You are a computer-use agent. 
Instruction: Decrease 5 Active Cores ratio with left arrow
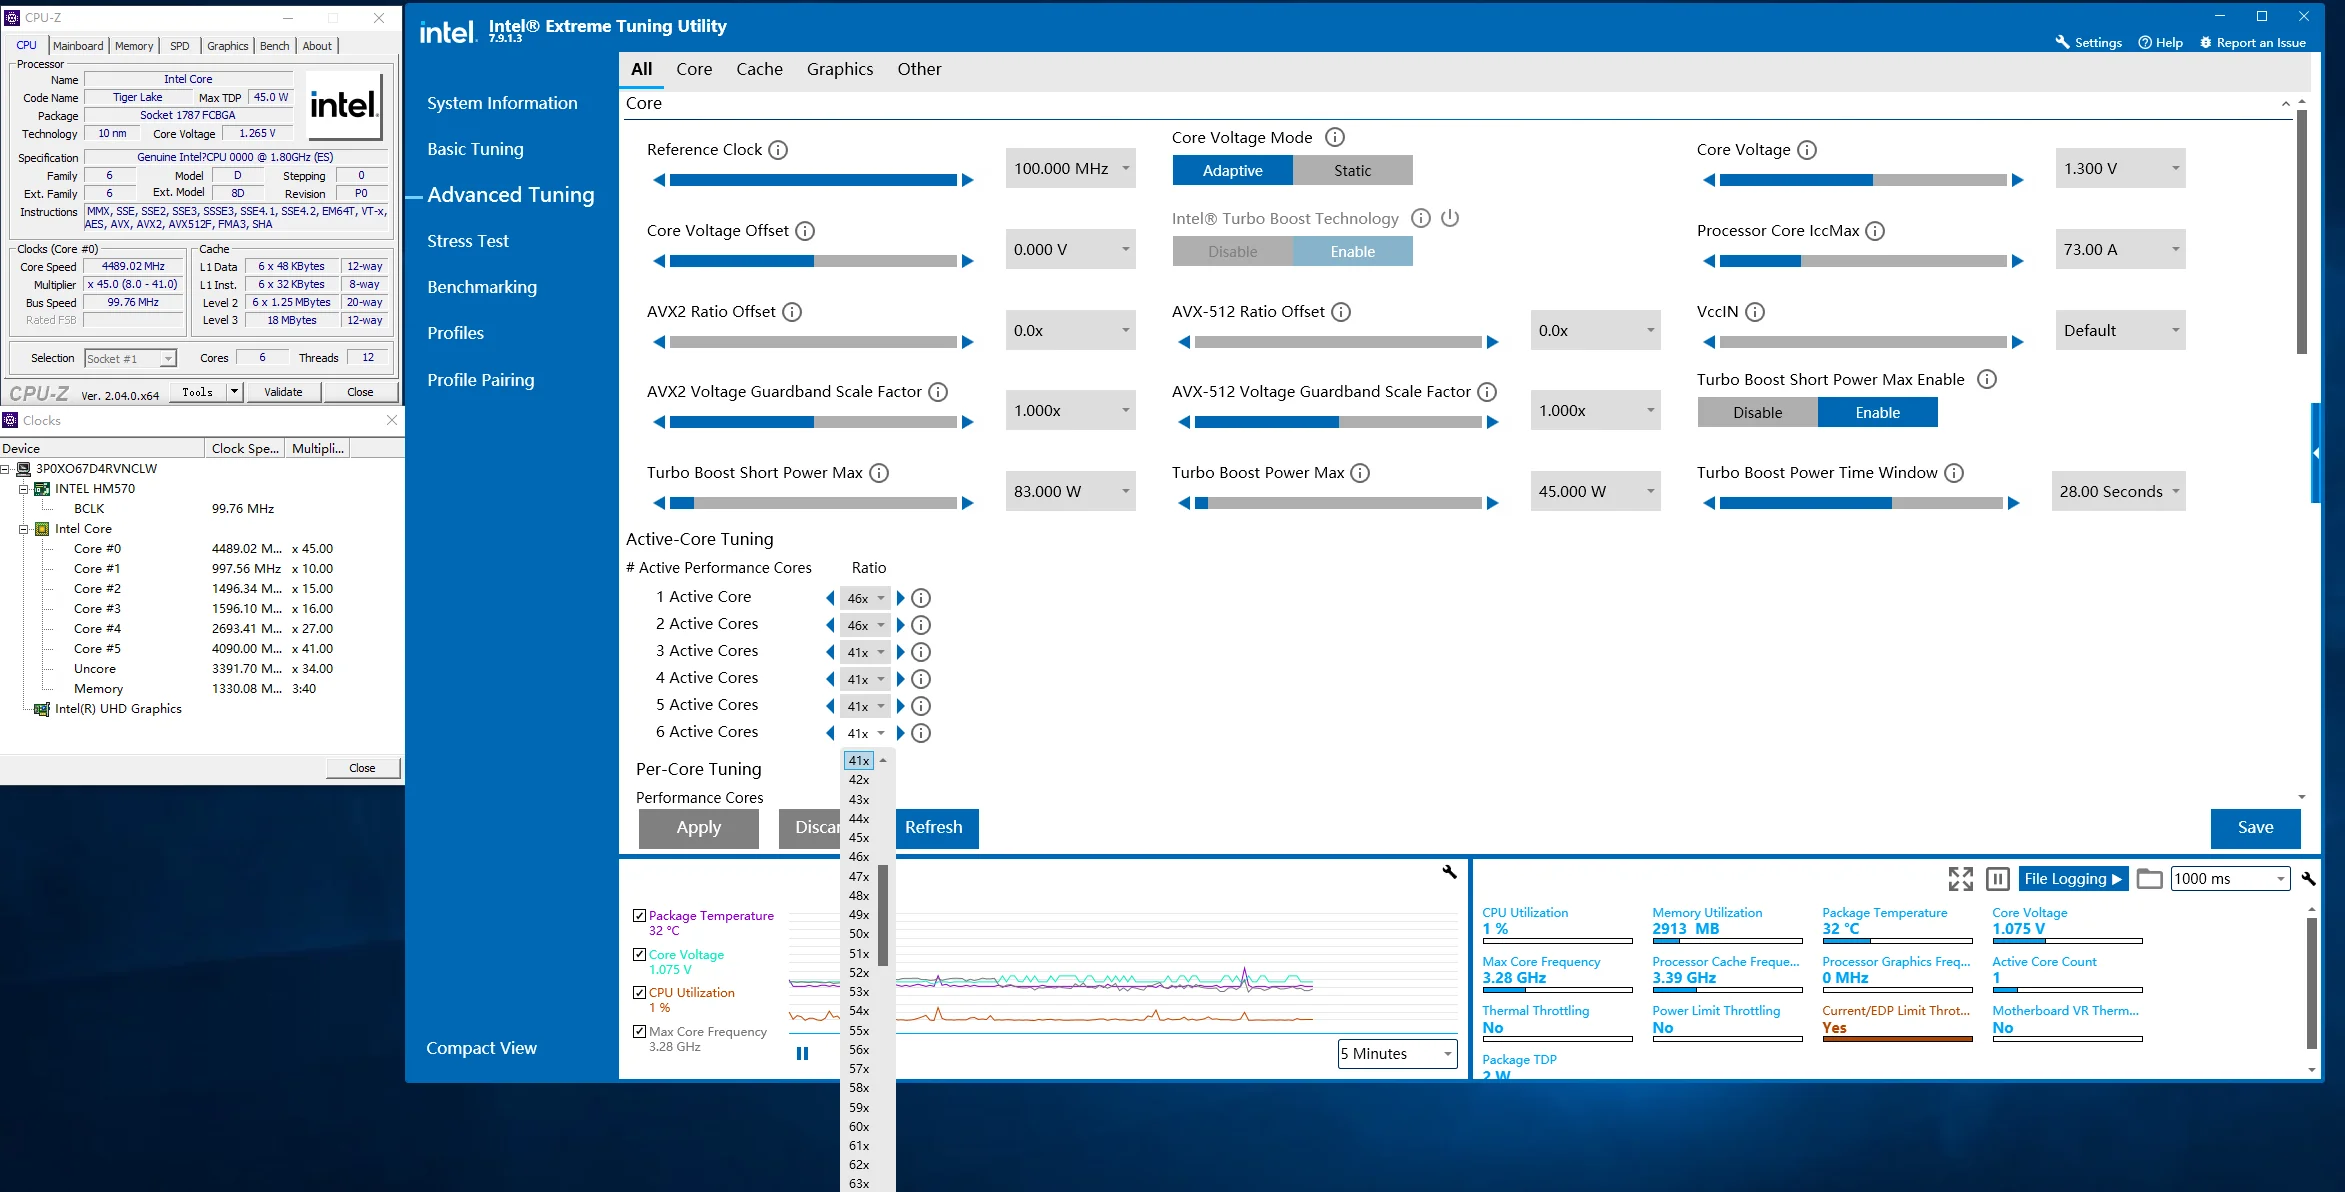[830, 706]
